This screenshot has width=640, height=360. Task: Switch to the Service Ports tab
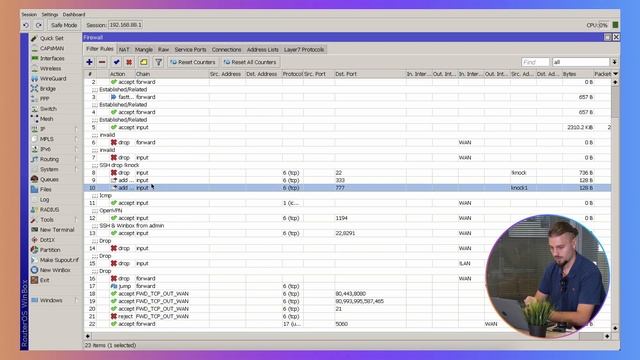[190, 49]
